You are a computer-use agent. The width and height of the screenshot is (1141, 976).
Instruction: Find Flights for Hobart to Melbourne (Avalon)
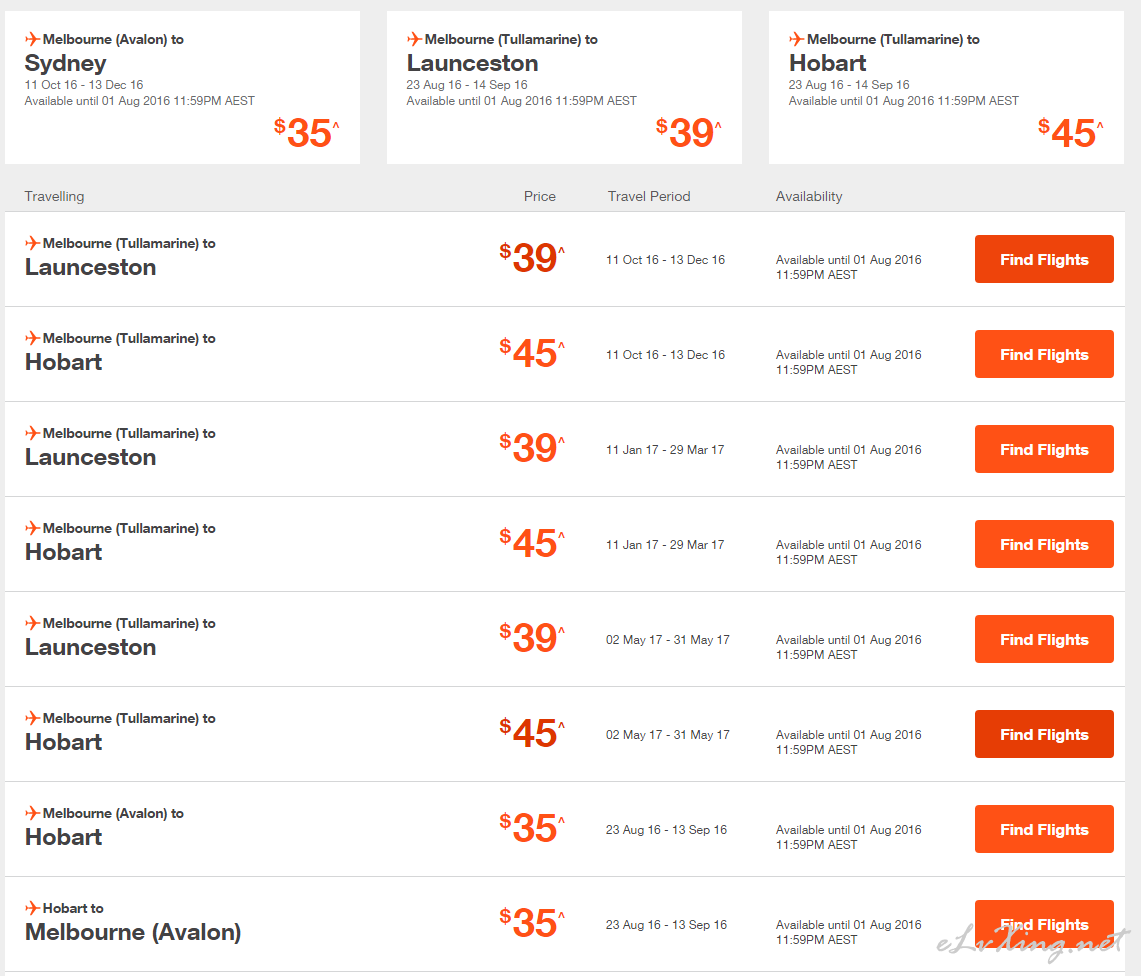coord(1044,924)
